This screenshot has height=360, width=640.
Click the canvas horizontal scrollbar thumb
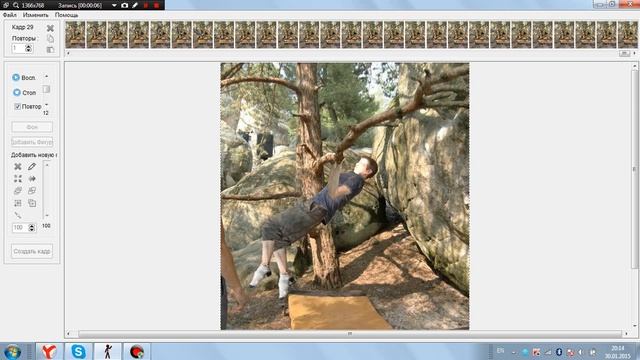[x=349, y=334]
